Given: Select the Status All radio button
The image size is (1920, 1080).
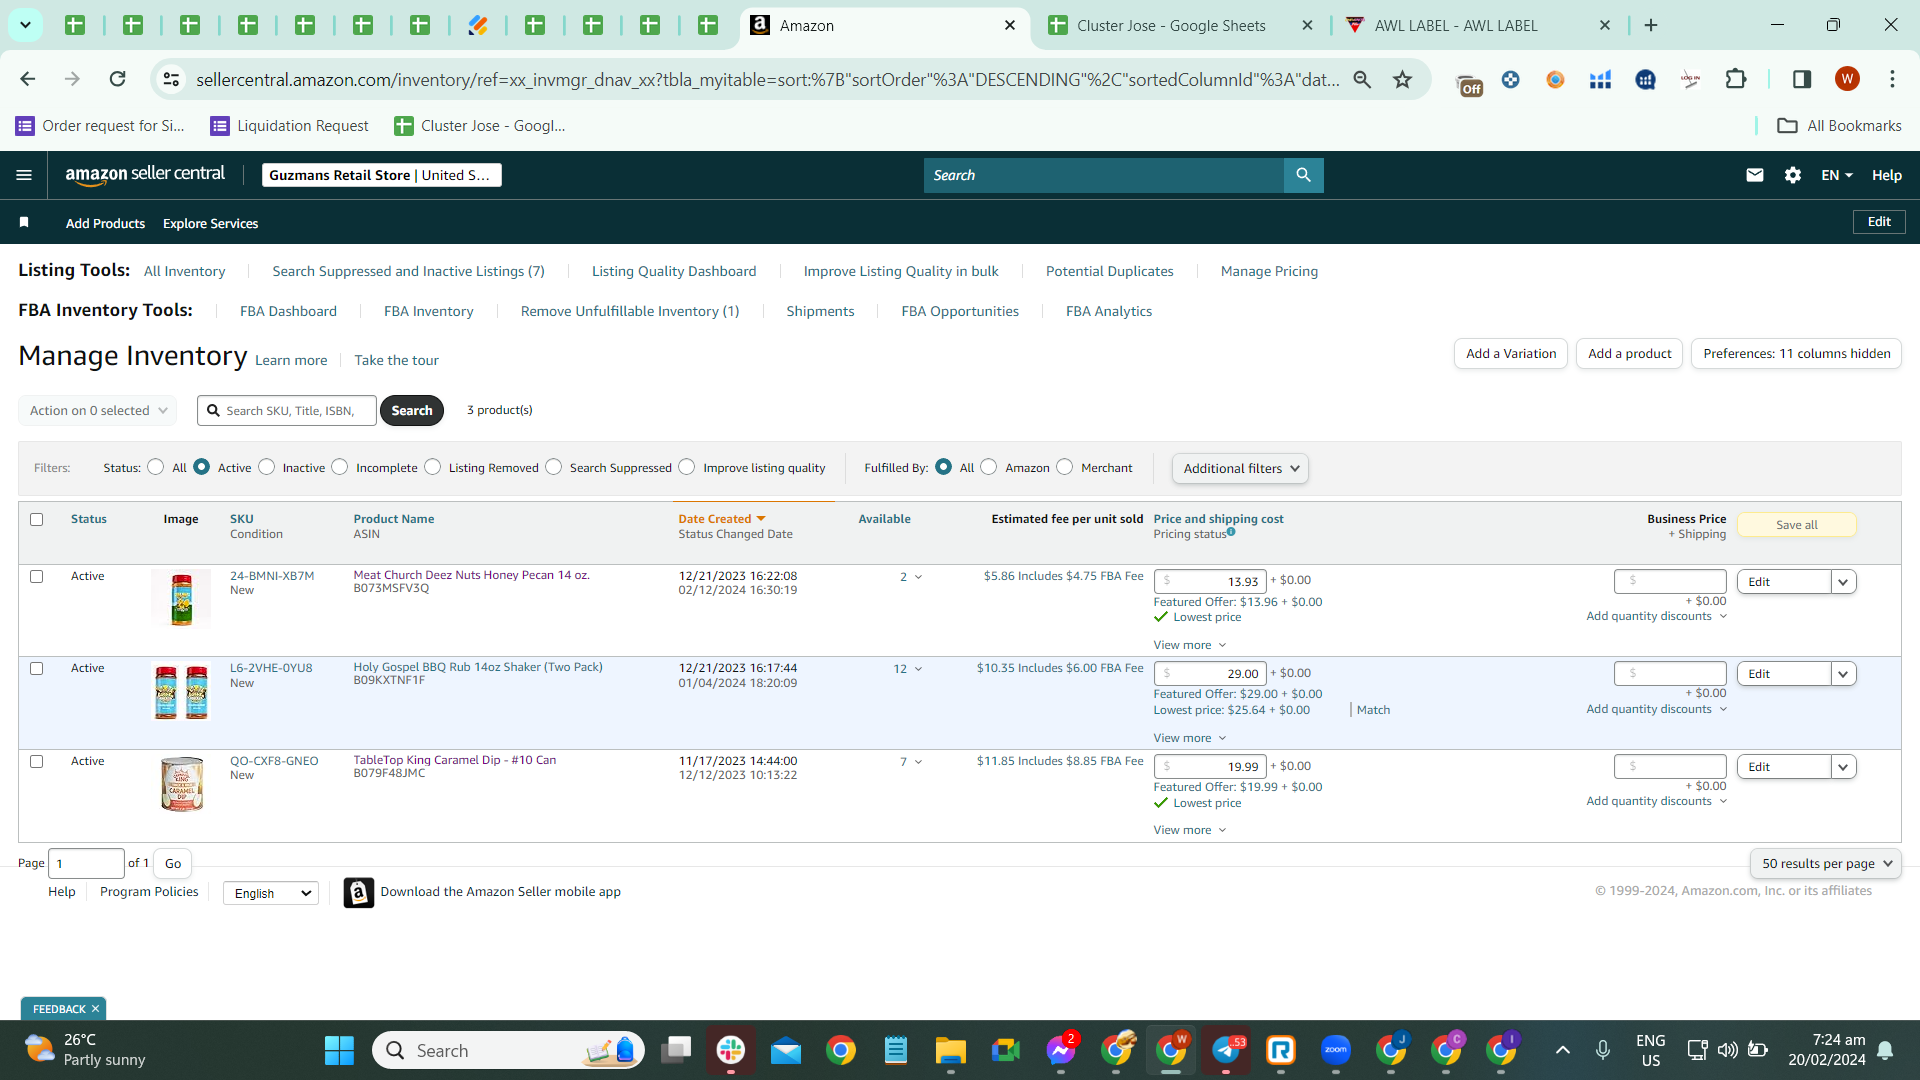Looking at the screenshot, I should [x=156, y=467].
